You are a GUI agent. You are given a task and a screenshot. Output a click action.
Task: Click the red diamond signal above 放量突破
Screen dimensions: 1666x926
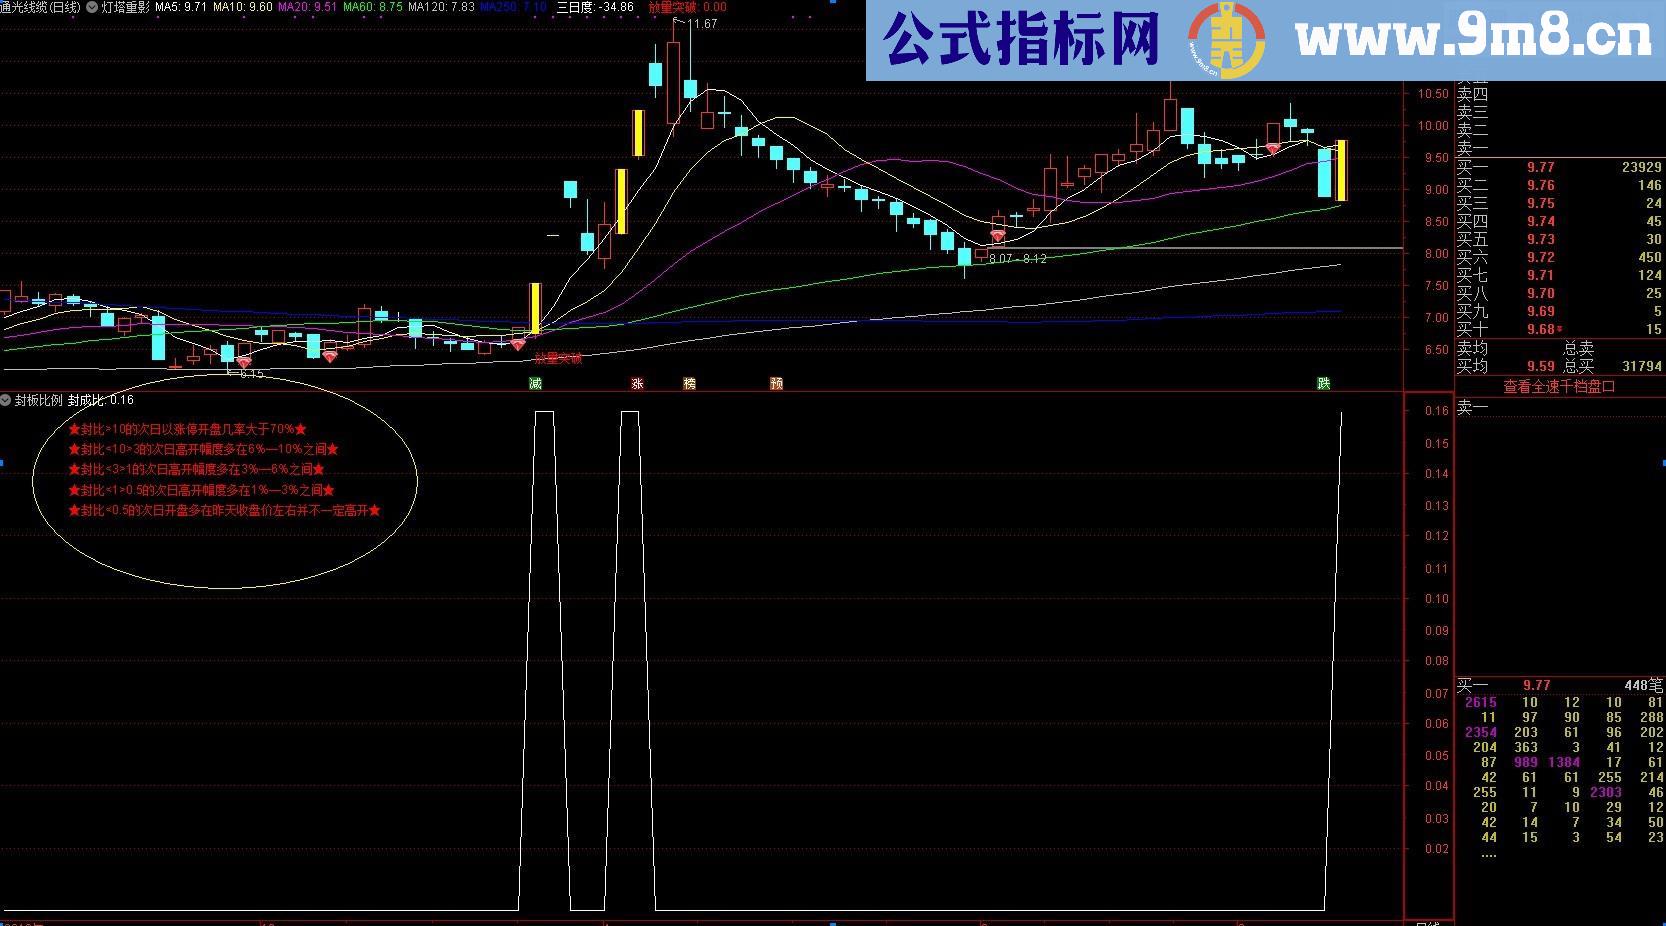pos(517,344)
